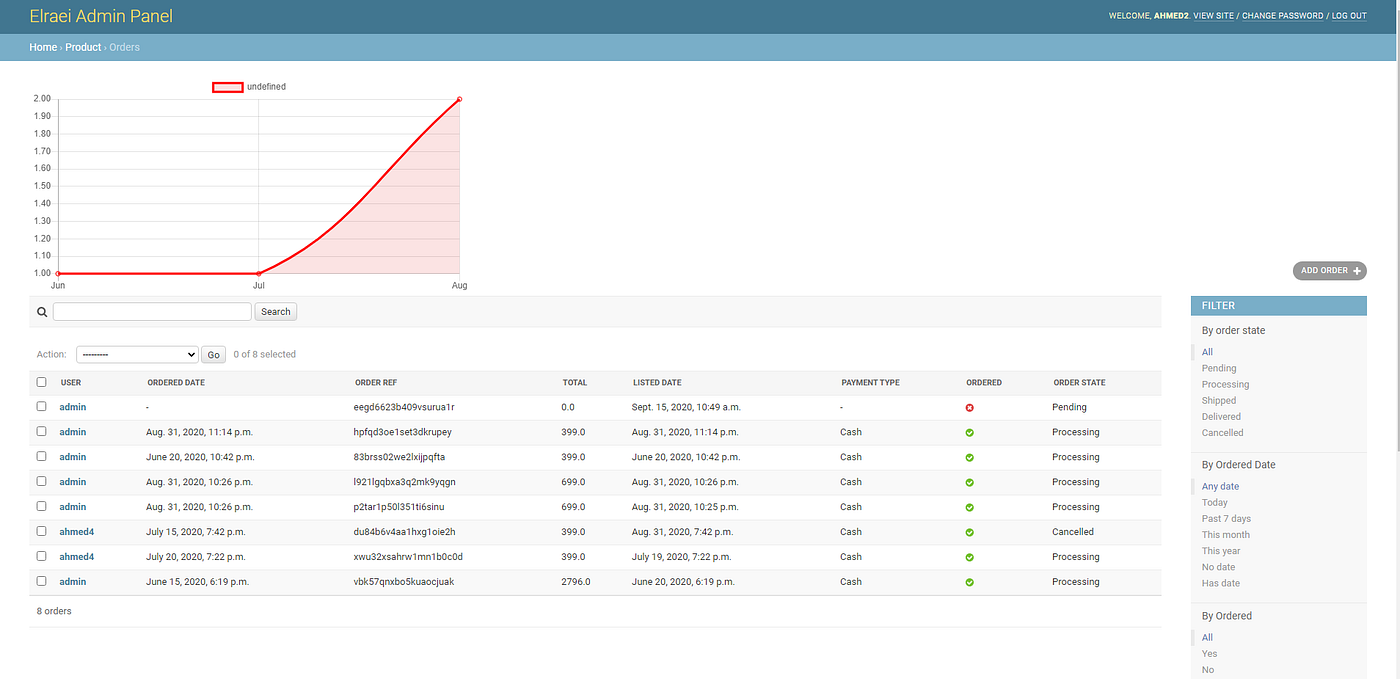Click green check icon for order vbk57qnxbo5kuaocjuak
The width and height of the screenshot is (1400, 679).
pos(970,582)
